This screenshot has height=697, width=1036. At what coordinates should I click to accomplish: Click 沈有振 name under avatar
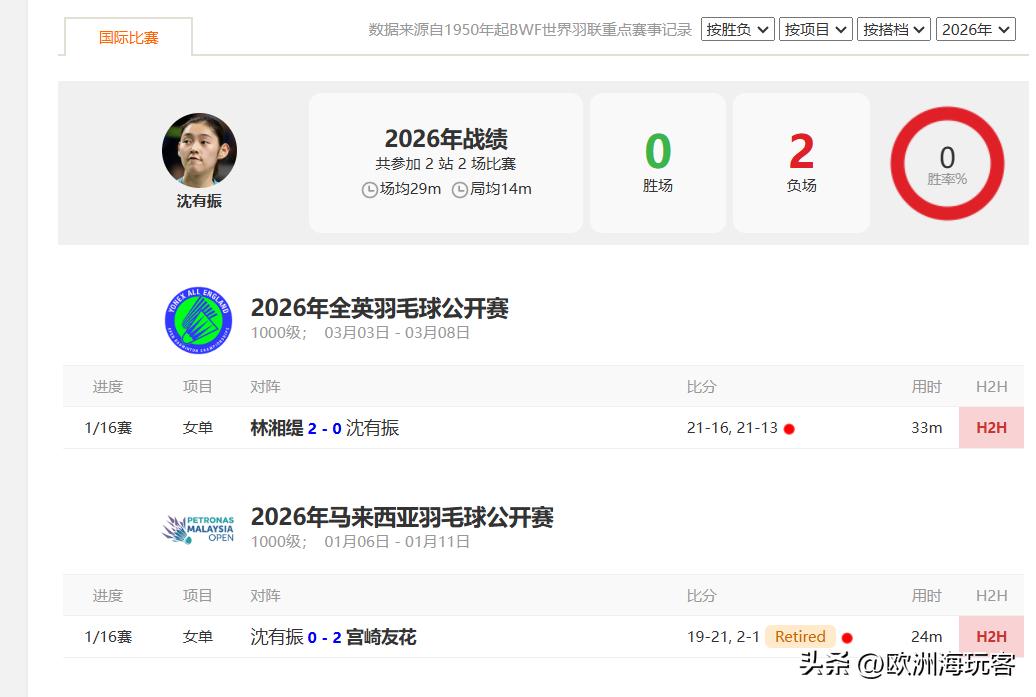point(199,201)
